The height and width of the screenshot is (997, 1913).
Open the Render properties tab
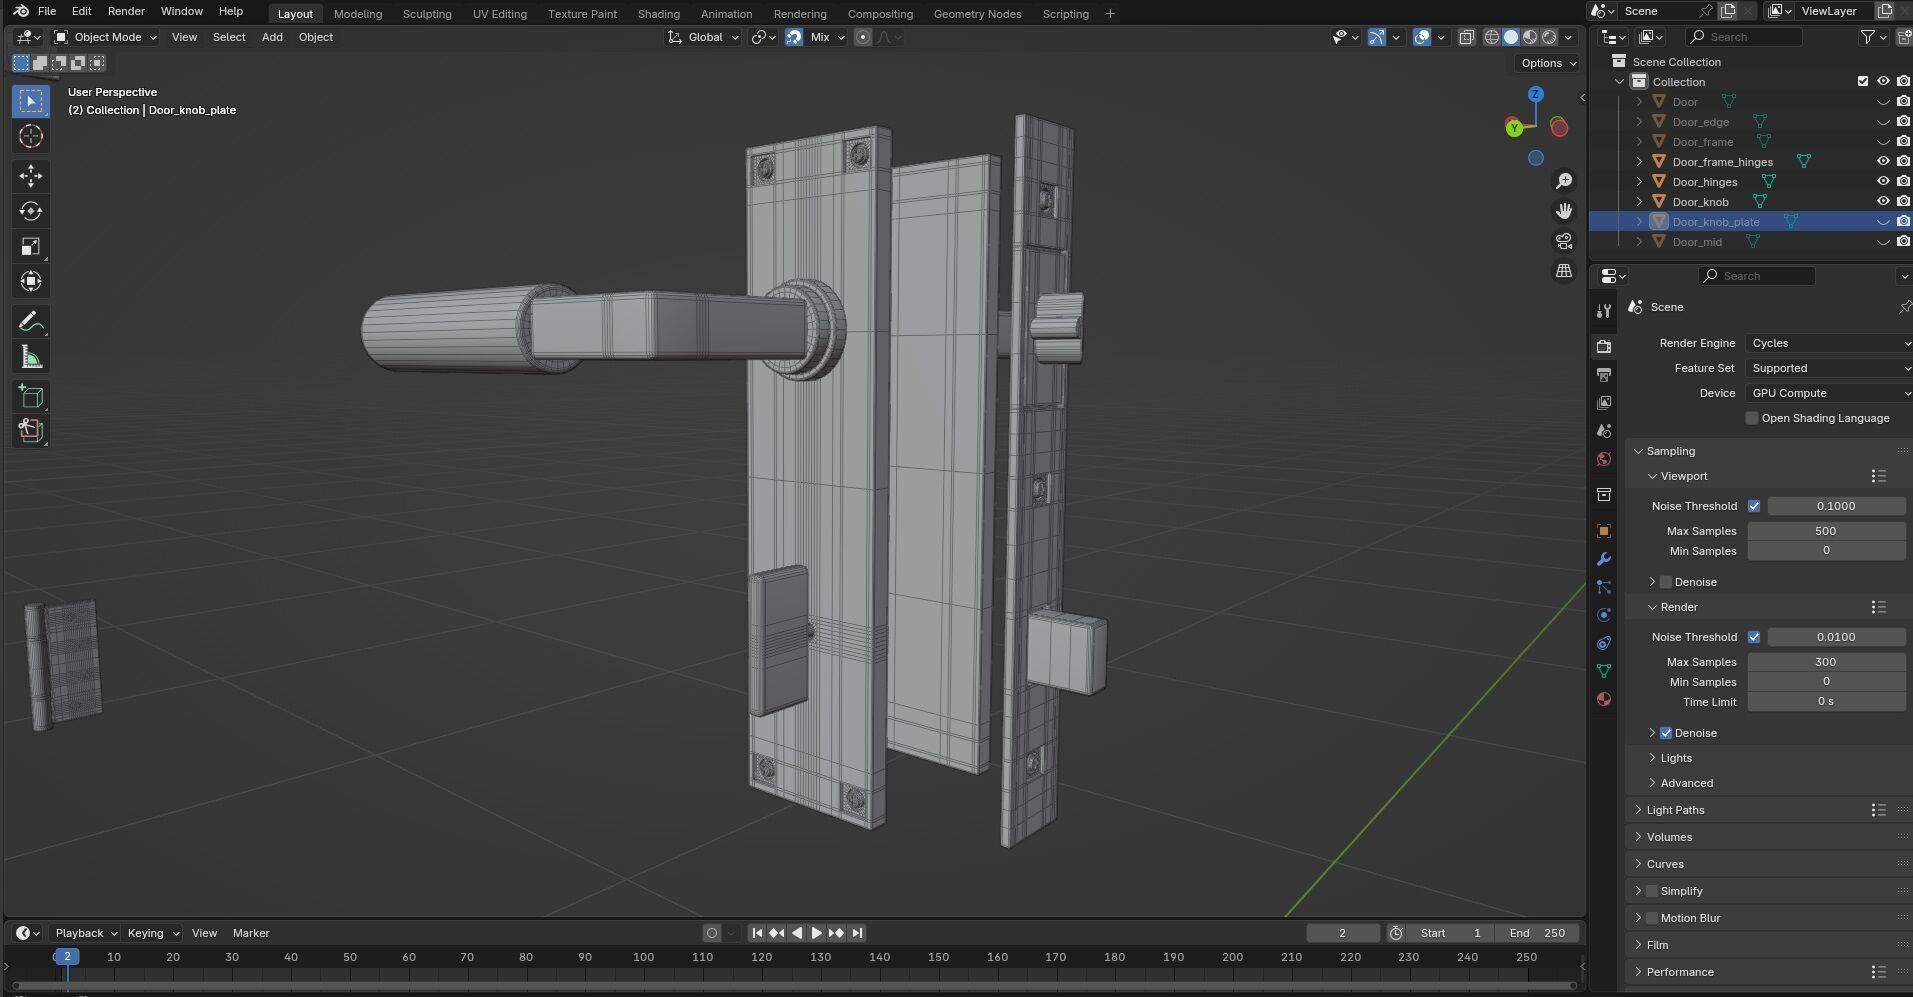coord(1604,346)
